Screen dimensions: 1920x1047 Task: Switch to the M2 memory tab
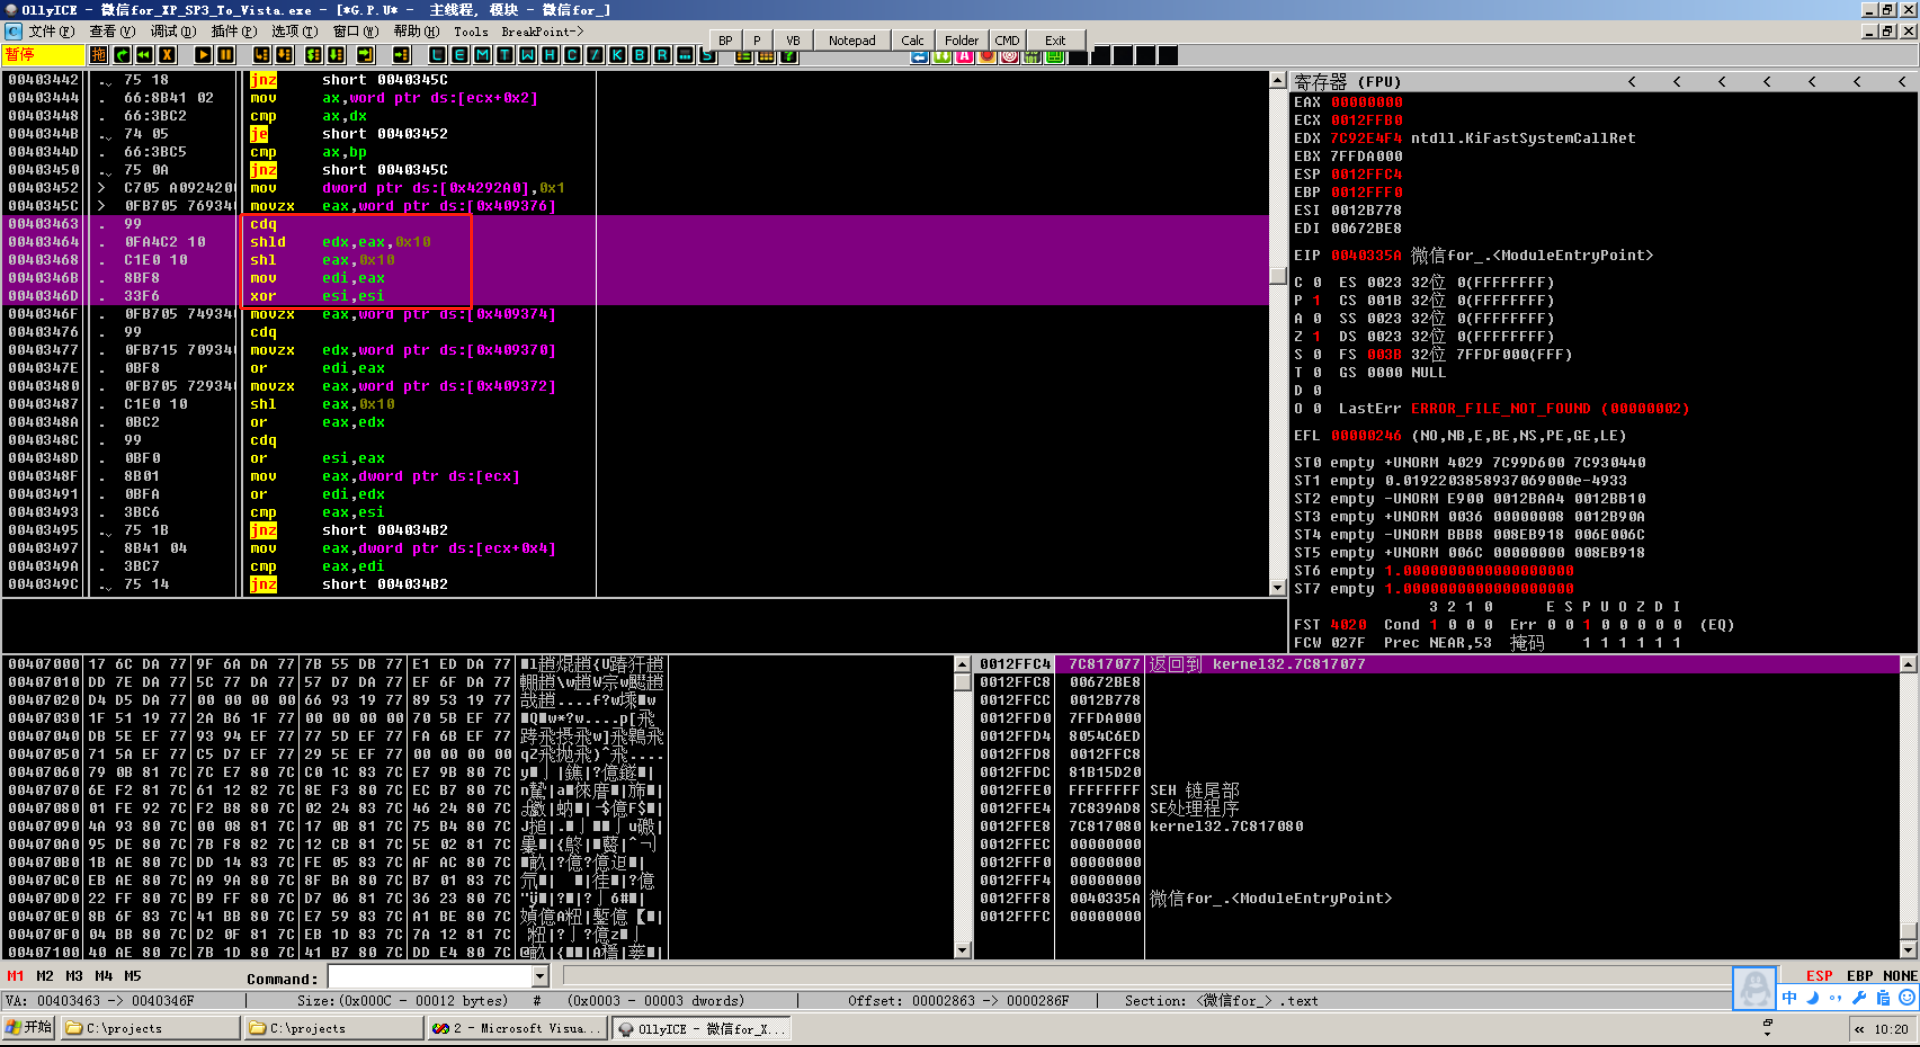tap(45, 976)
